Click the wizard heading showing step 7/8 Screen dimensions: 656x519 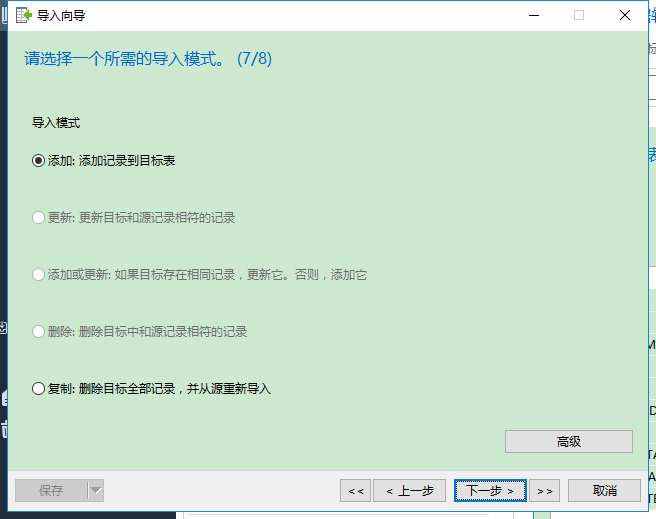click(x=148, y=59)
